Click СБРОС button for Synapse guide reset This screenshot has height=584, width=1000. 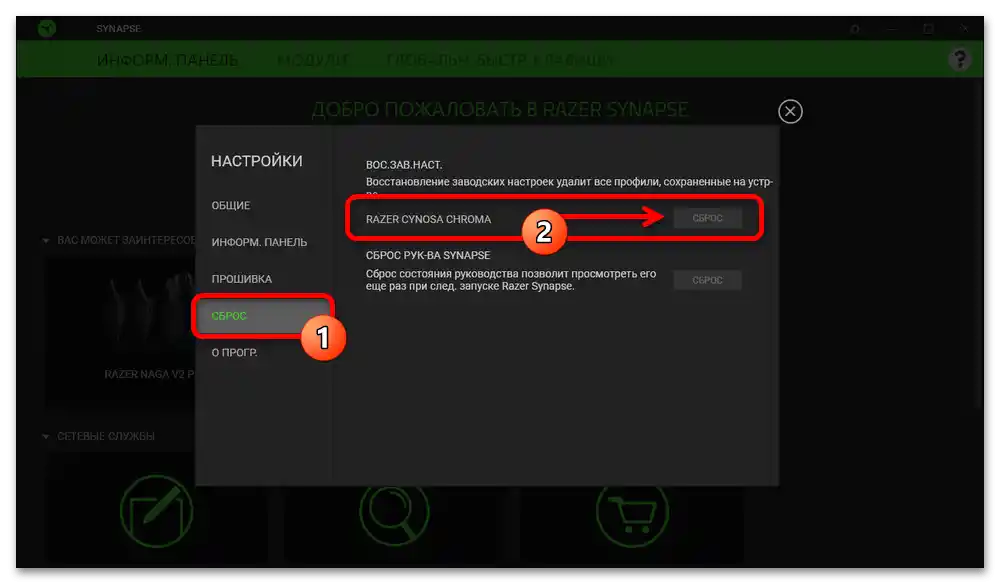(x=707, y=281)
